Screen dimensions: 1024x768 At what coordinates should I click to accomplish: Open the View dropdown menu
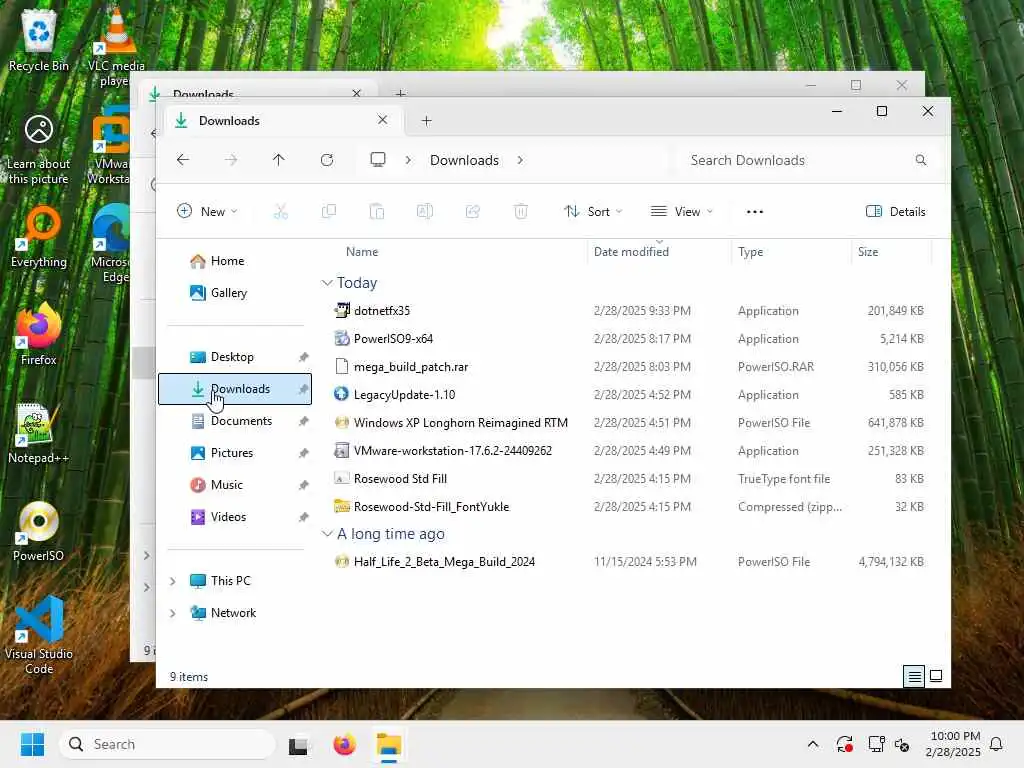[x=682, y=212]
